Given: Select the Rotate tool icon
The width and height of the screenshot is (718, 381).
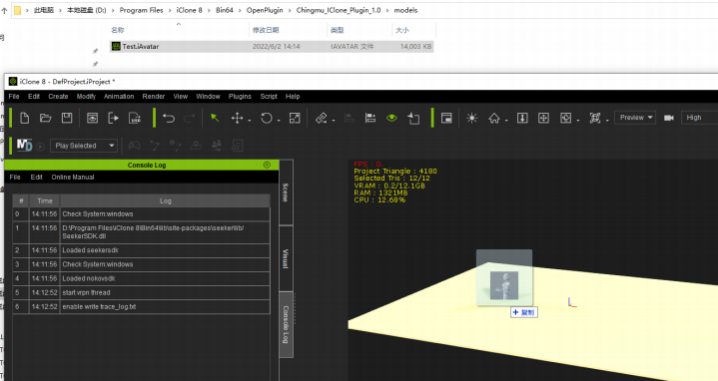Looking at the screenshot, I should click(x=266, y=118).
